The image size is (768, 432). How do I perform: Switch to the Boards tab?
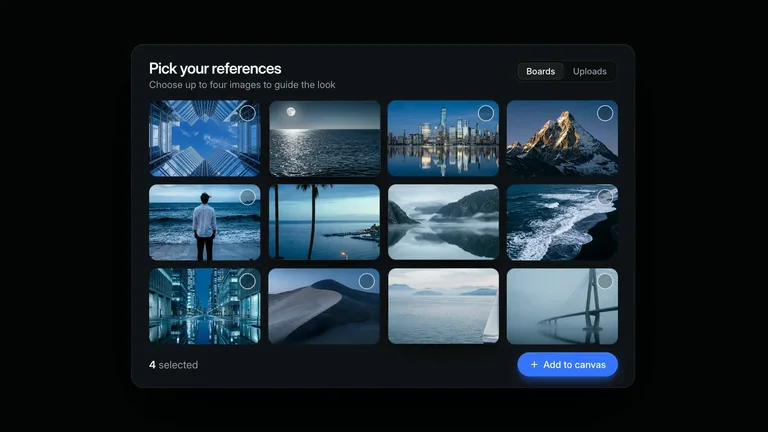tap(541, 72)
